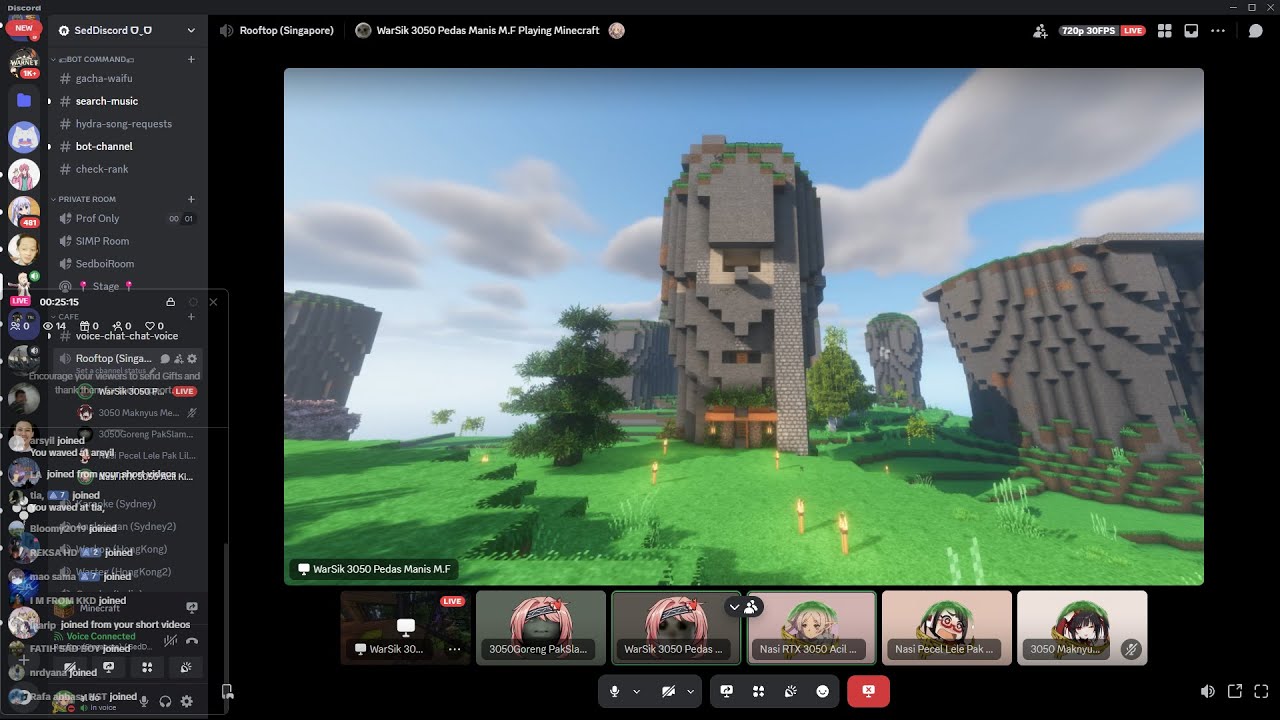
Task: Mute microphone in call controls
Action: click(614, 691)
